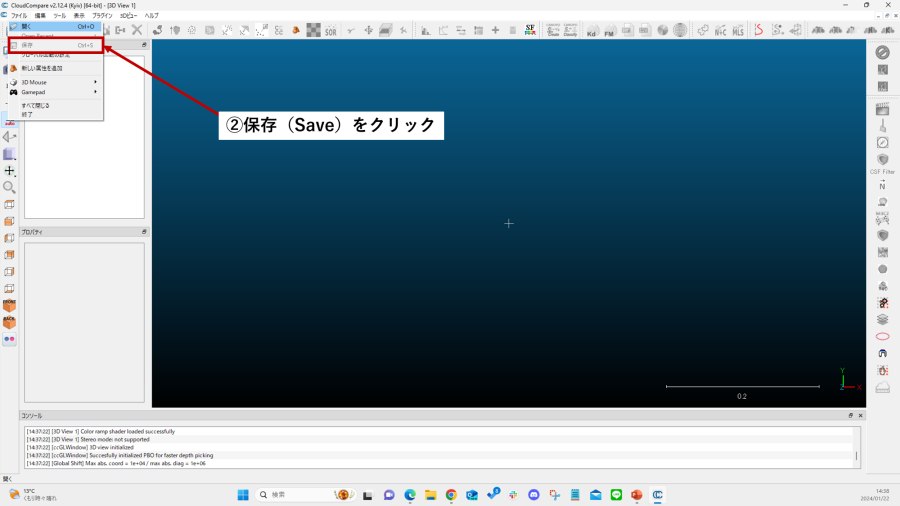Choose 開く (Open) Ctrl+O in the File menu
The height and width of the screenshot is (506, 900).
pyautogui.click(x=56, y=26)
